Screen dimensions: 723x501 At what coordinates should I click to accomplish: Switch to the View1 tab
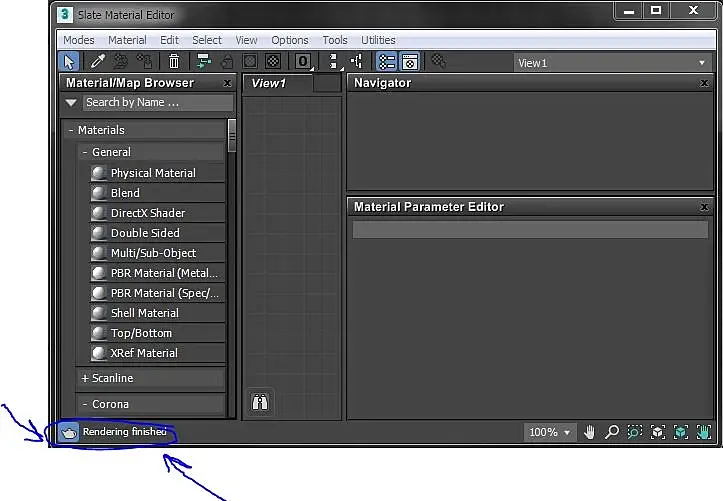point(278,83)
